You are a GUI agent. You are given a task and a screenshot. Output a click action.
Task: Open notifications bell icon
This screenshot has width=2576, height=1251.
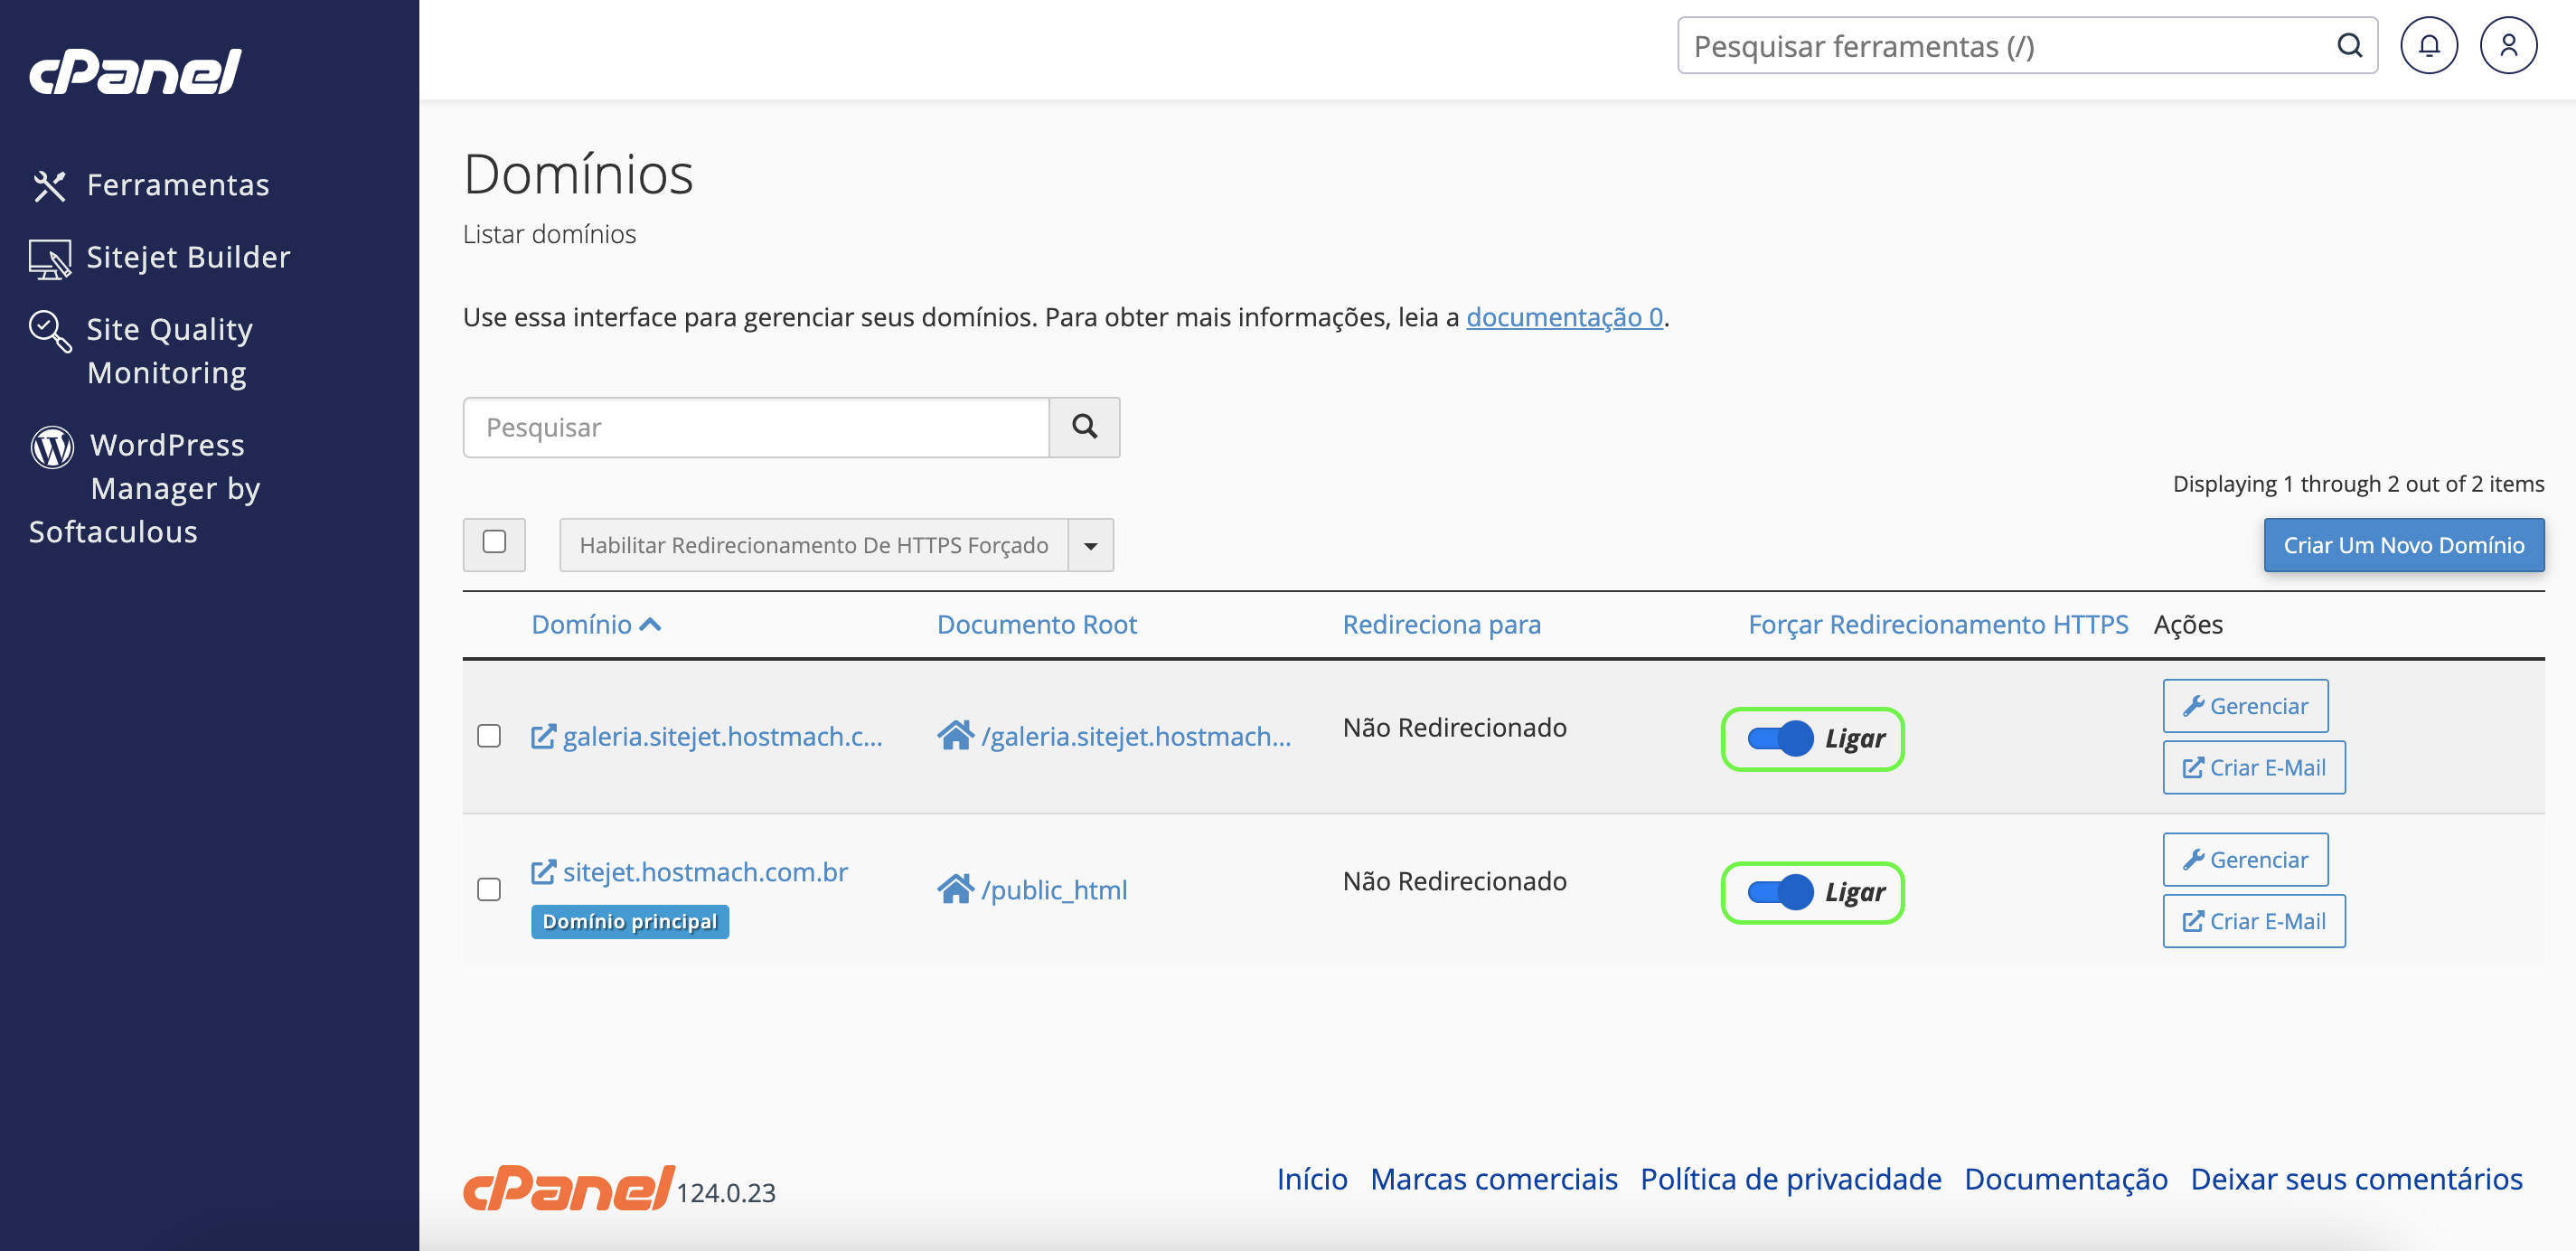[x=2428, y=46]
